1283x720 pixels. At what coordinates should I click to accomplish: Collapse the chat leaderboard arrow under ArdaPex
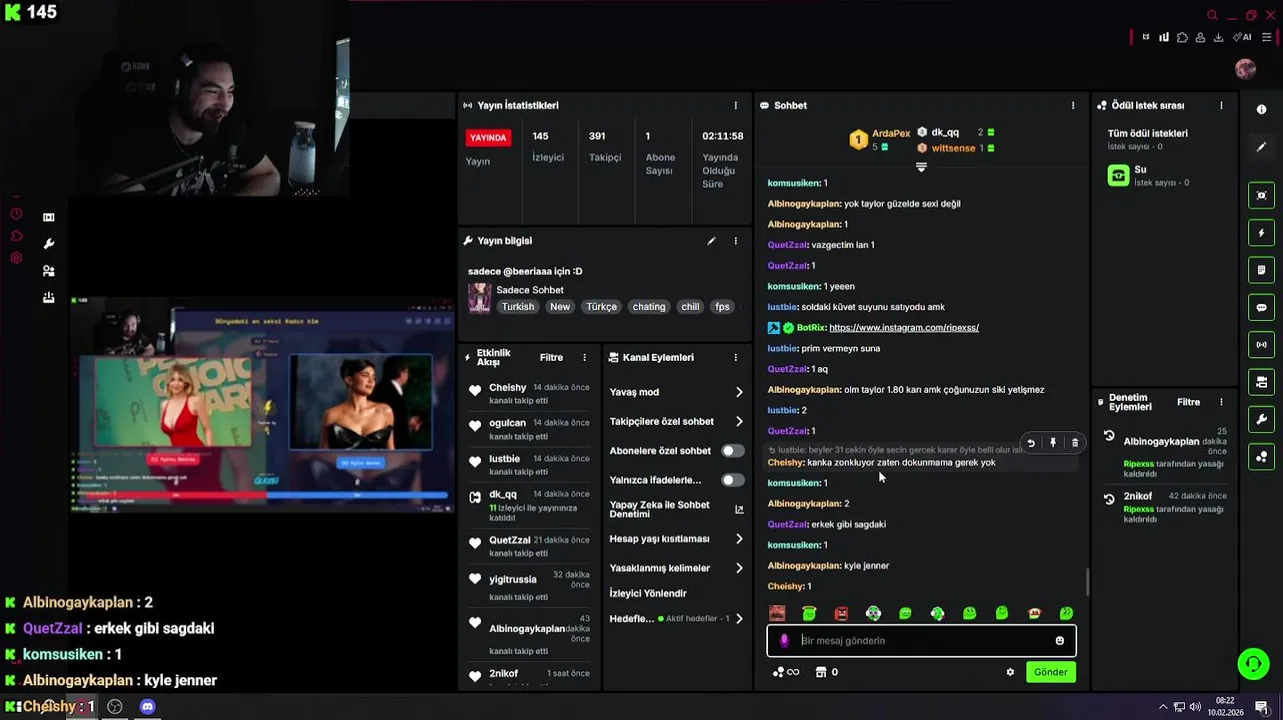tap(921, 167)
